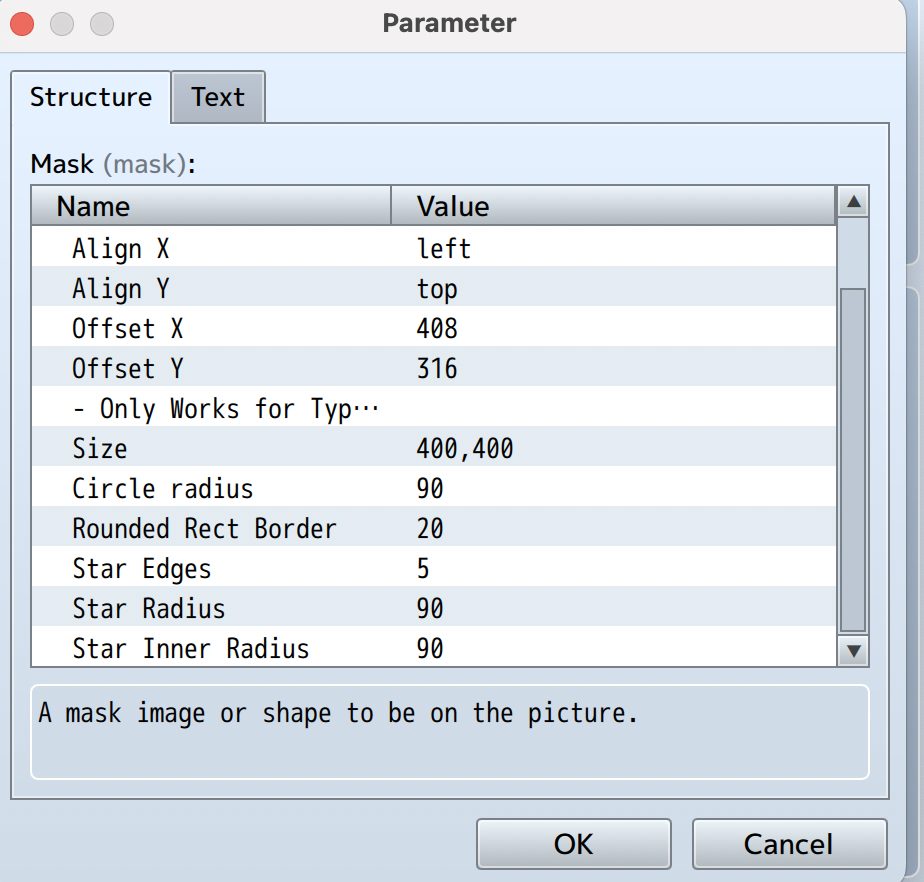Click the scroll up arrow
The height and width of the screenshot is (882, 924).
(853, 204)
